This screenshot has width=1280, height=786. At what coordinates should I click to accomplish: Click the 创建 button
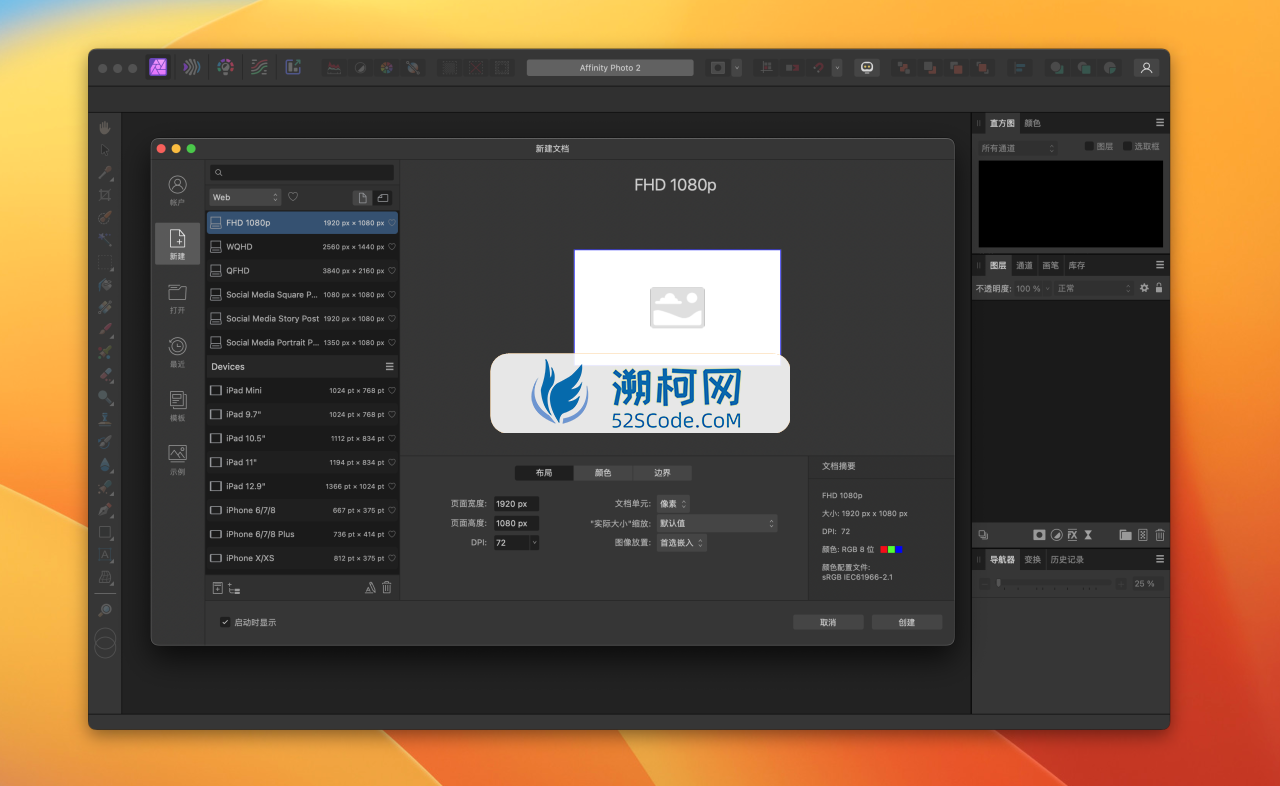(907, 622)
